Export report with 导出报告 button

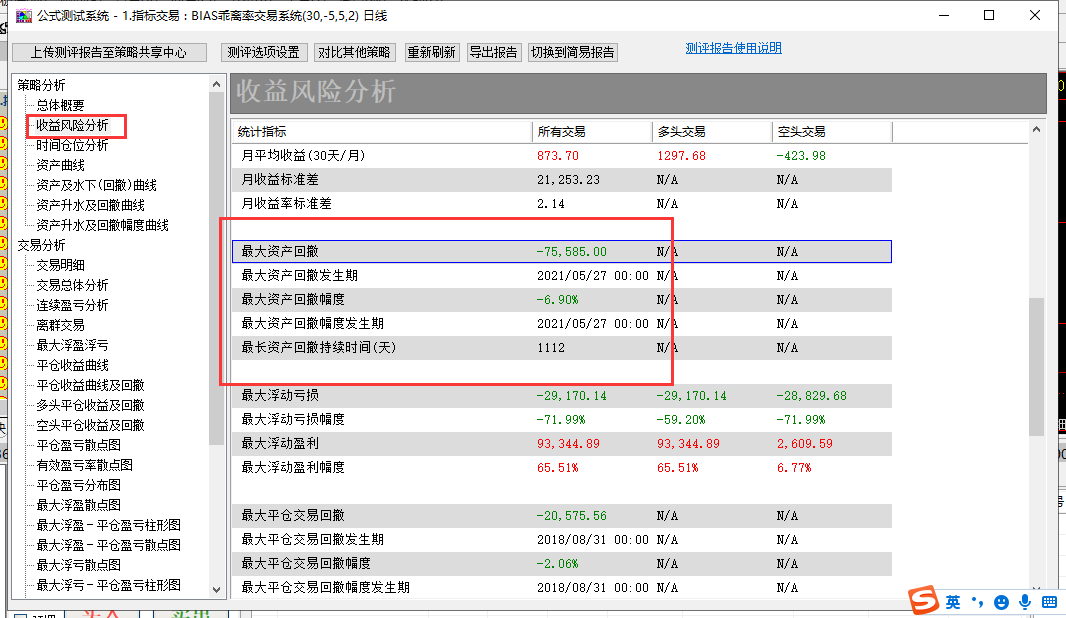pyautogui.click(x=493, y=52)
